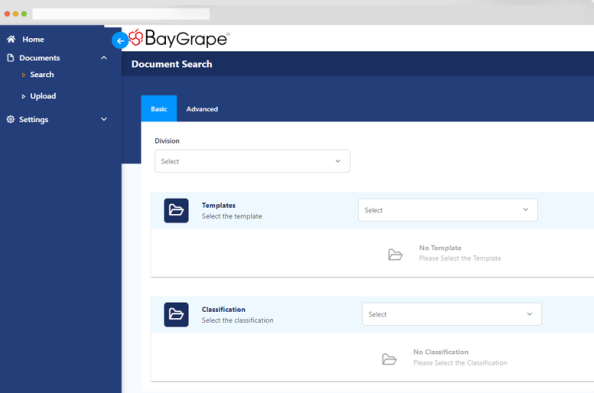594x393 pixels.
Task: Click the Classification folder icon
Action: point(176,315)
